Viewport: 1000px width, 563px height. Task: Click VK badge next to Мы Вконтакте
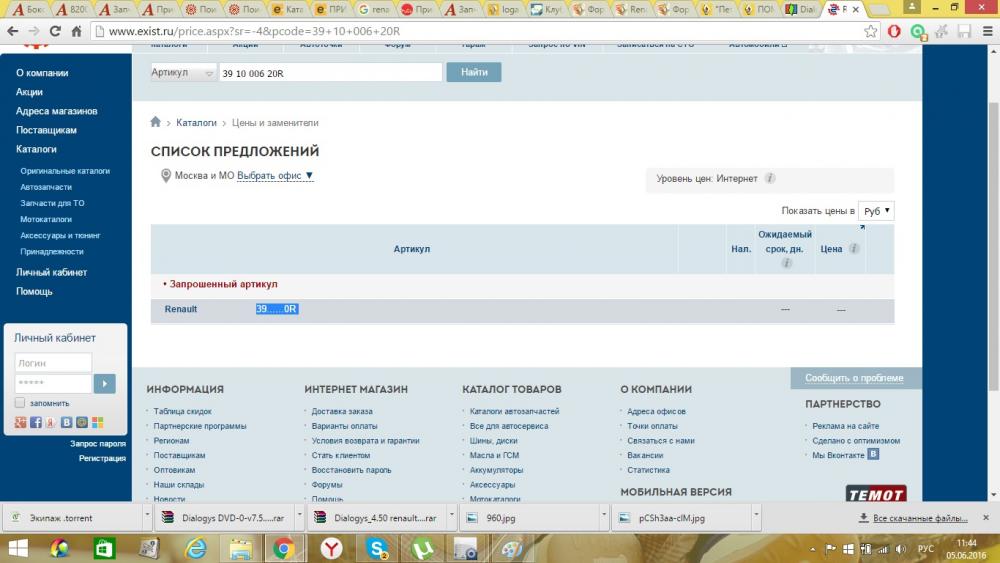[x=873, y=454]
